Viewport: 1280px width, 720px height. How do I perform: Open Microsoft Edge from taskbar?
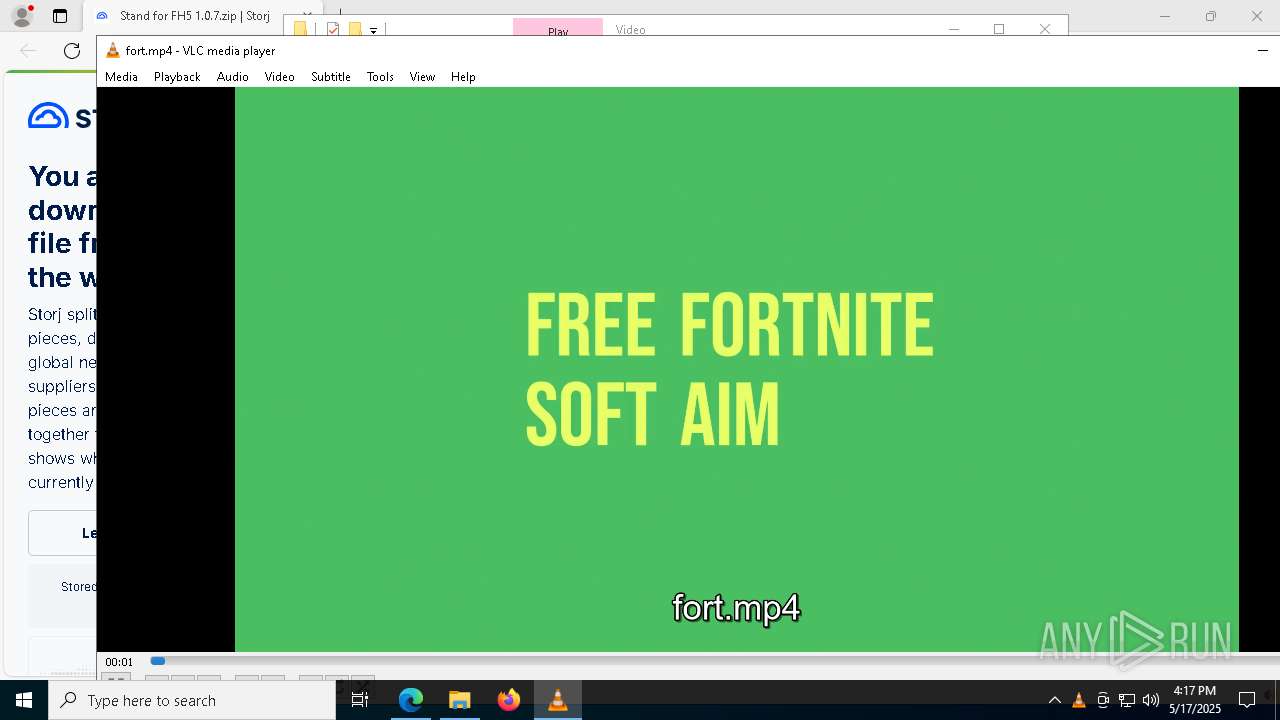coord(411,700)
